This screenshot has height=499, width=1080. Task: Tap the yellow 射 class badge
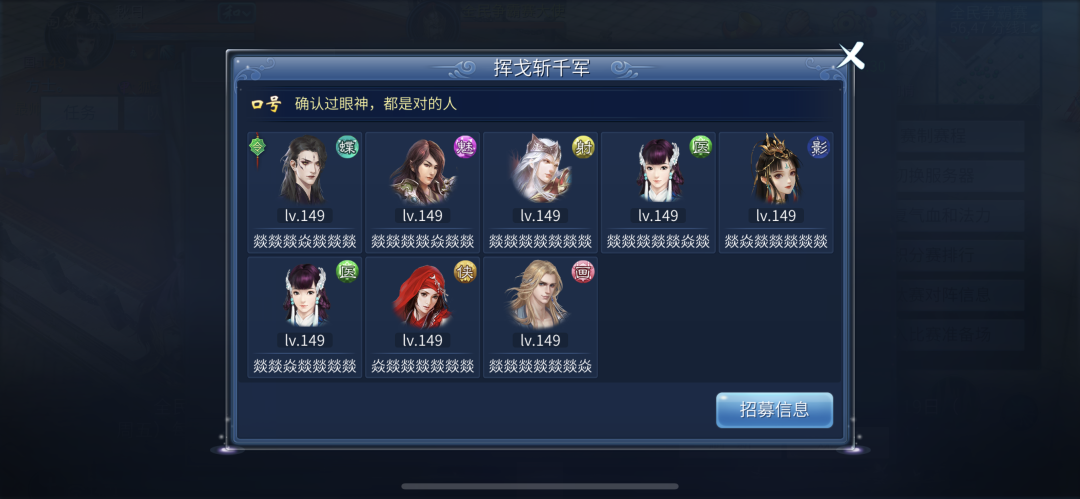(583, 146)
